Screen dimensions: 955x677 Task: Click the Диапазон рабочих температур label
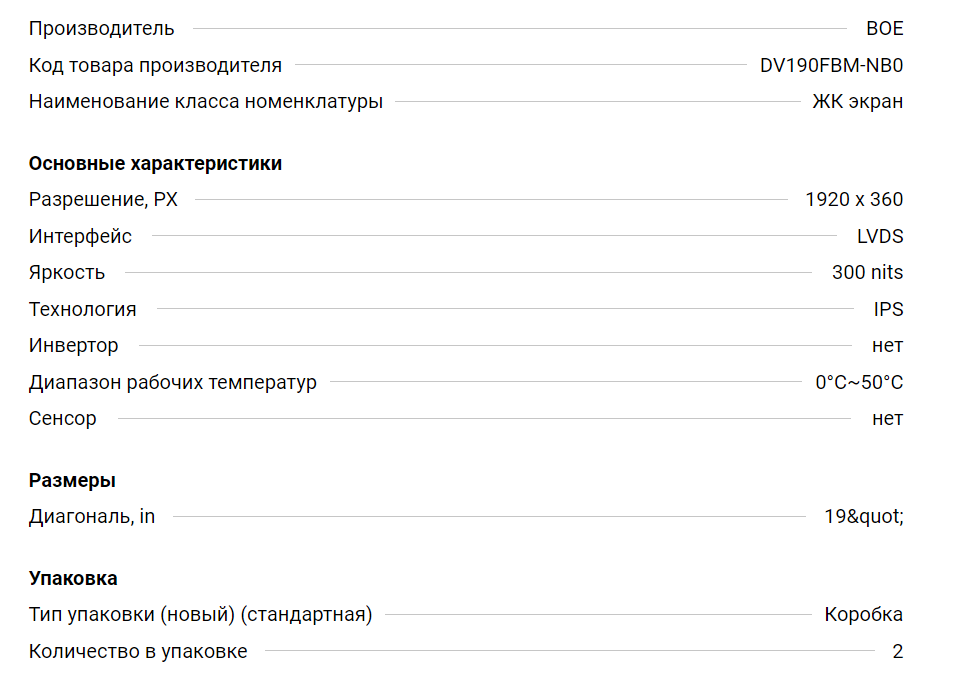coord(172,383)
